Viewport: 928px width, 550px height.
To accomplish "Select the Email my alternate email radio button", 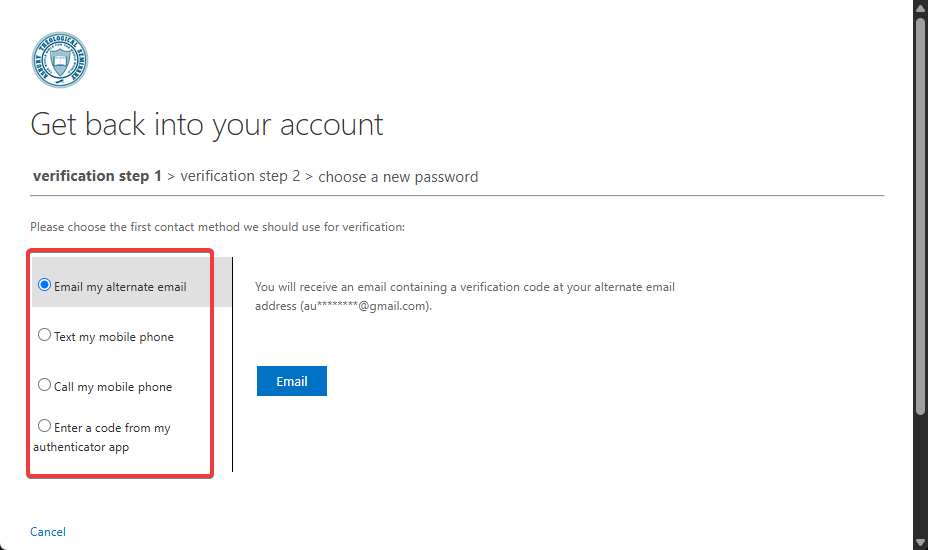I will tap(44, 285).
